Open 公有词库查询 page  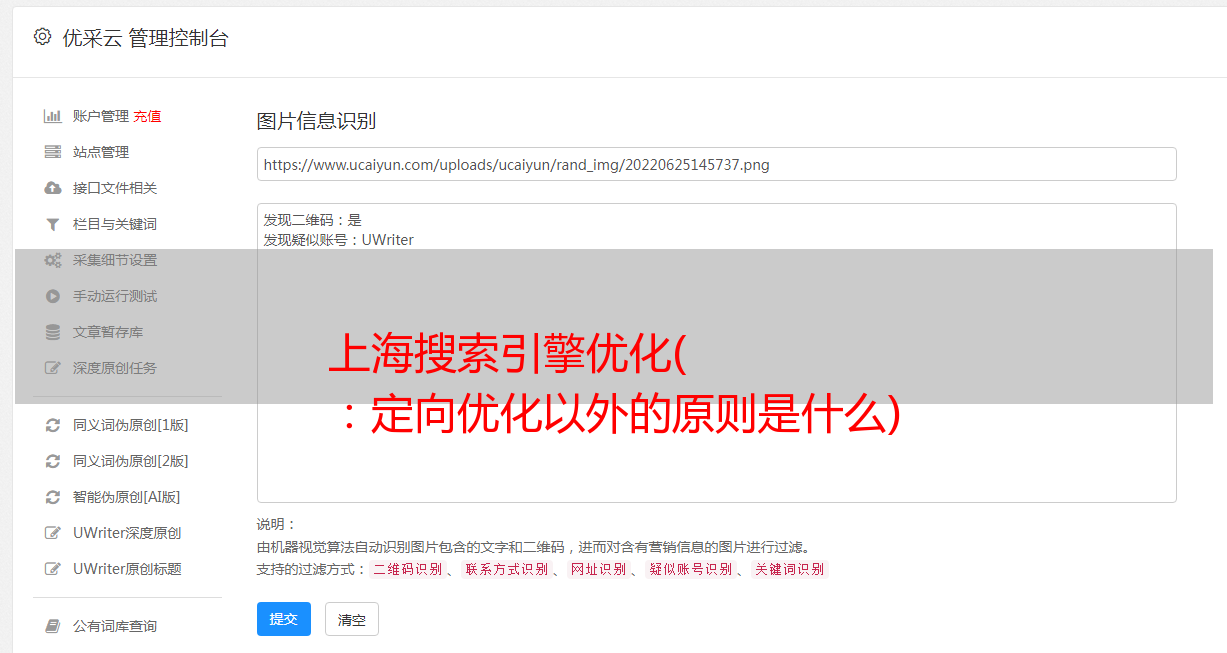[x=115, y=626]
